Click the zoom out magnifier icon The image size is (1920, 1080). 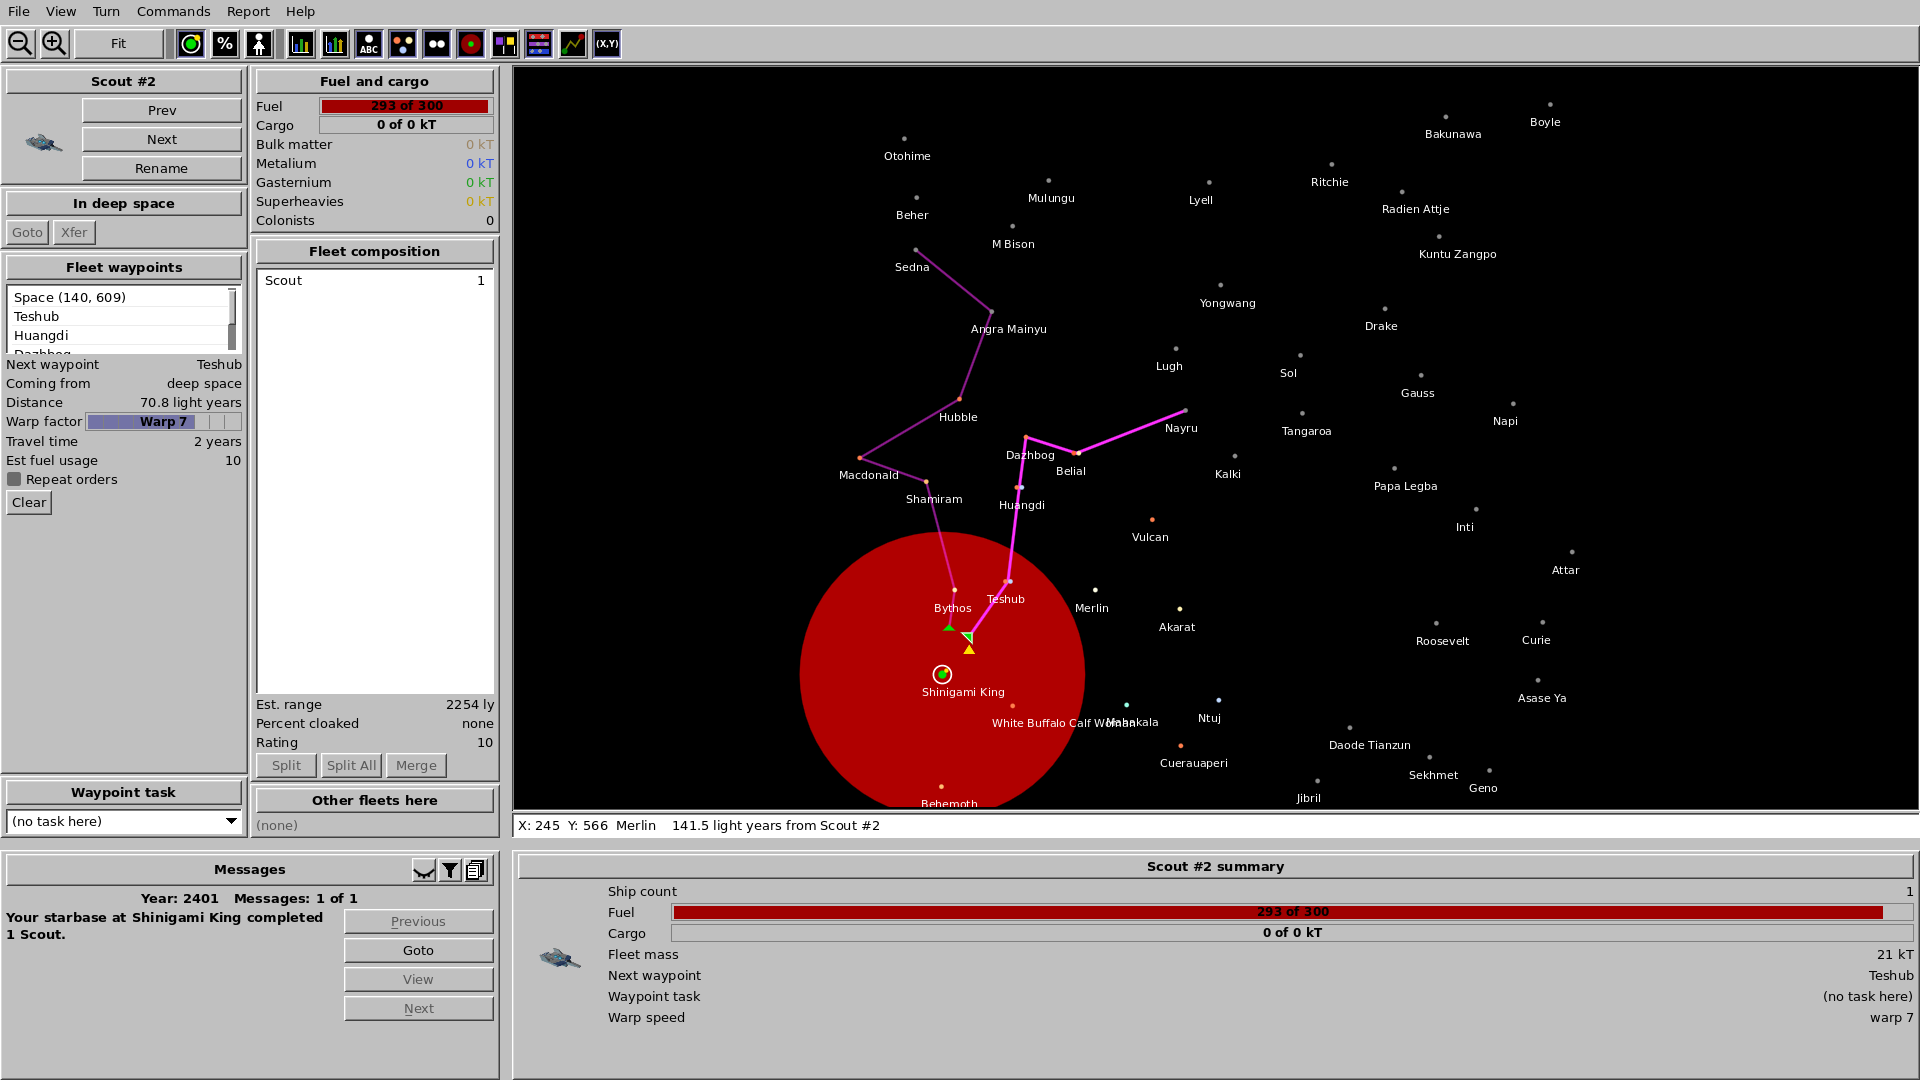point(20,44)
